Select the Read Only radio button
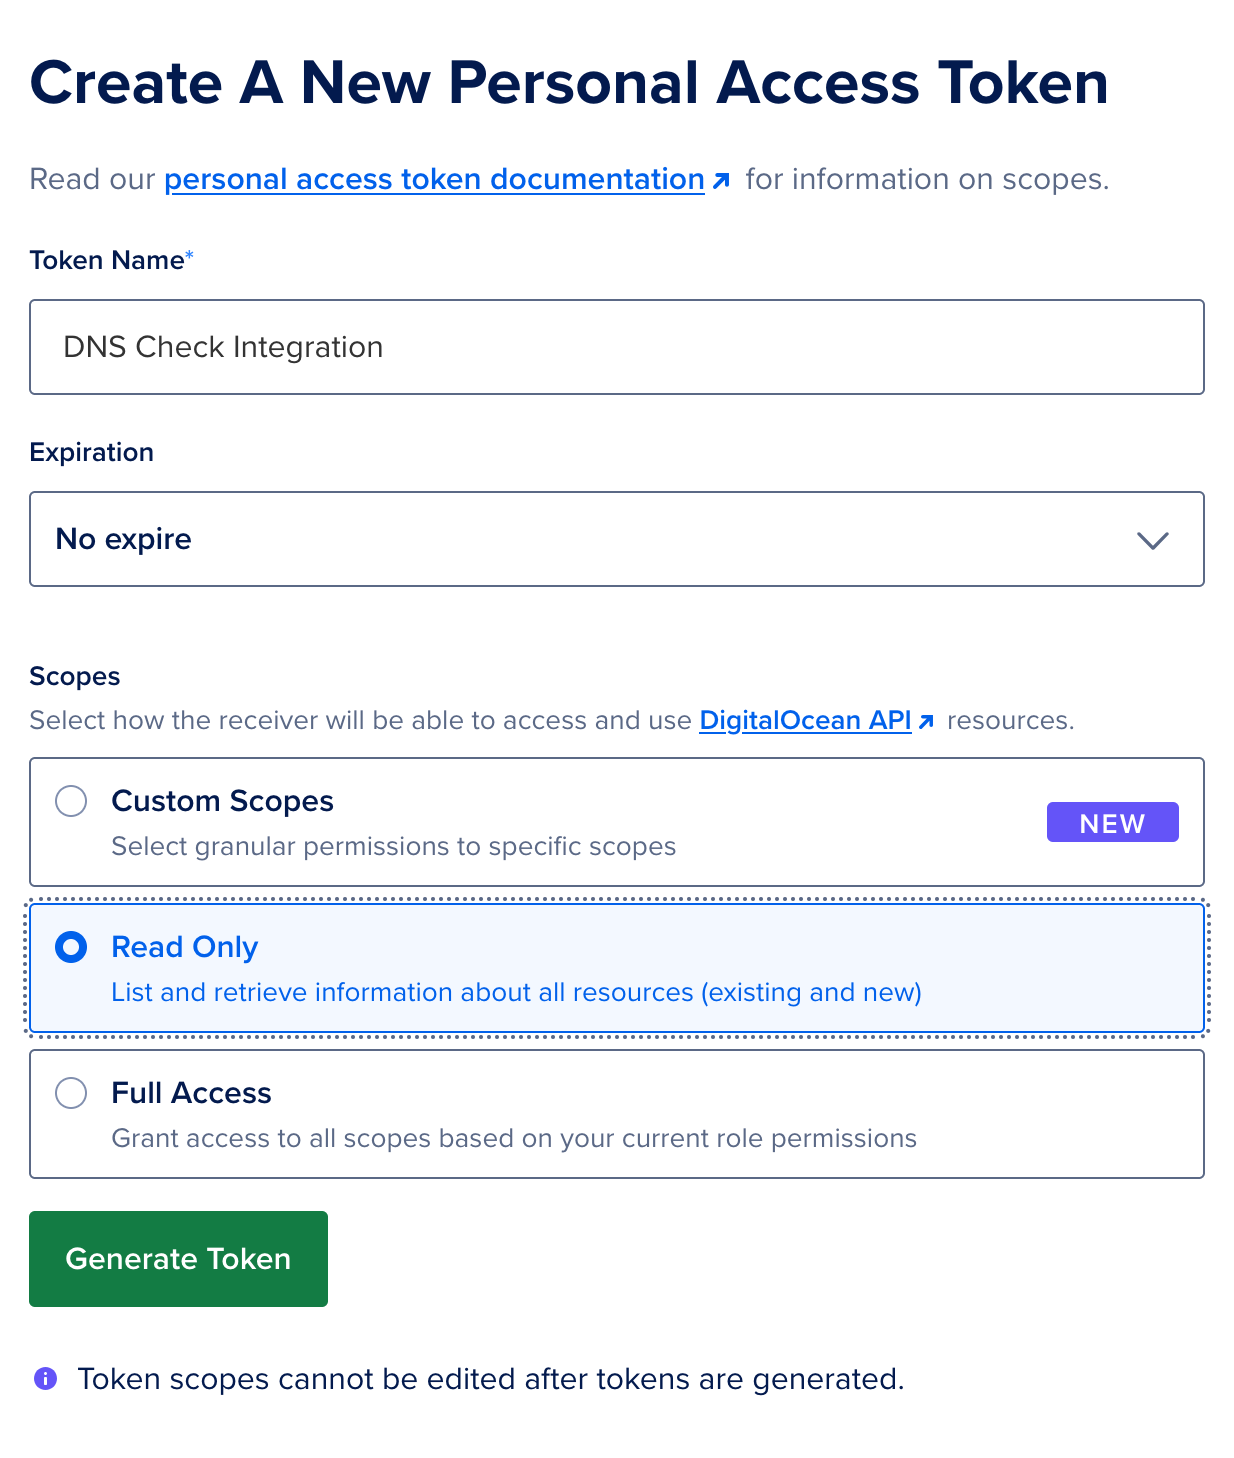The image size is (1234, 1458). click(71, 947)
